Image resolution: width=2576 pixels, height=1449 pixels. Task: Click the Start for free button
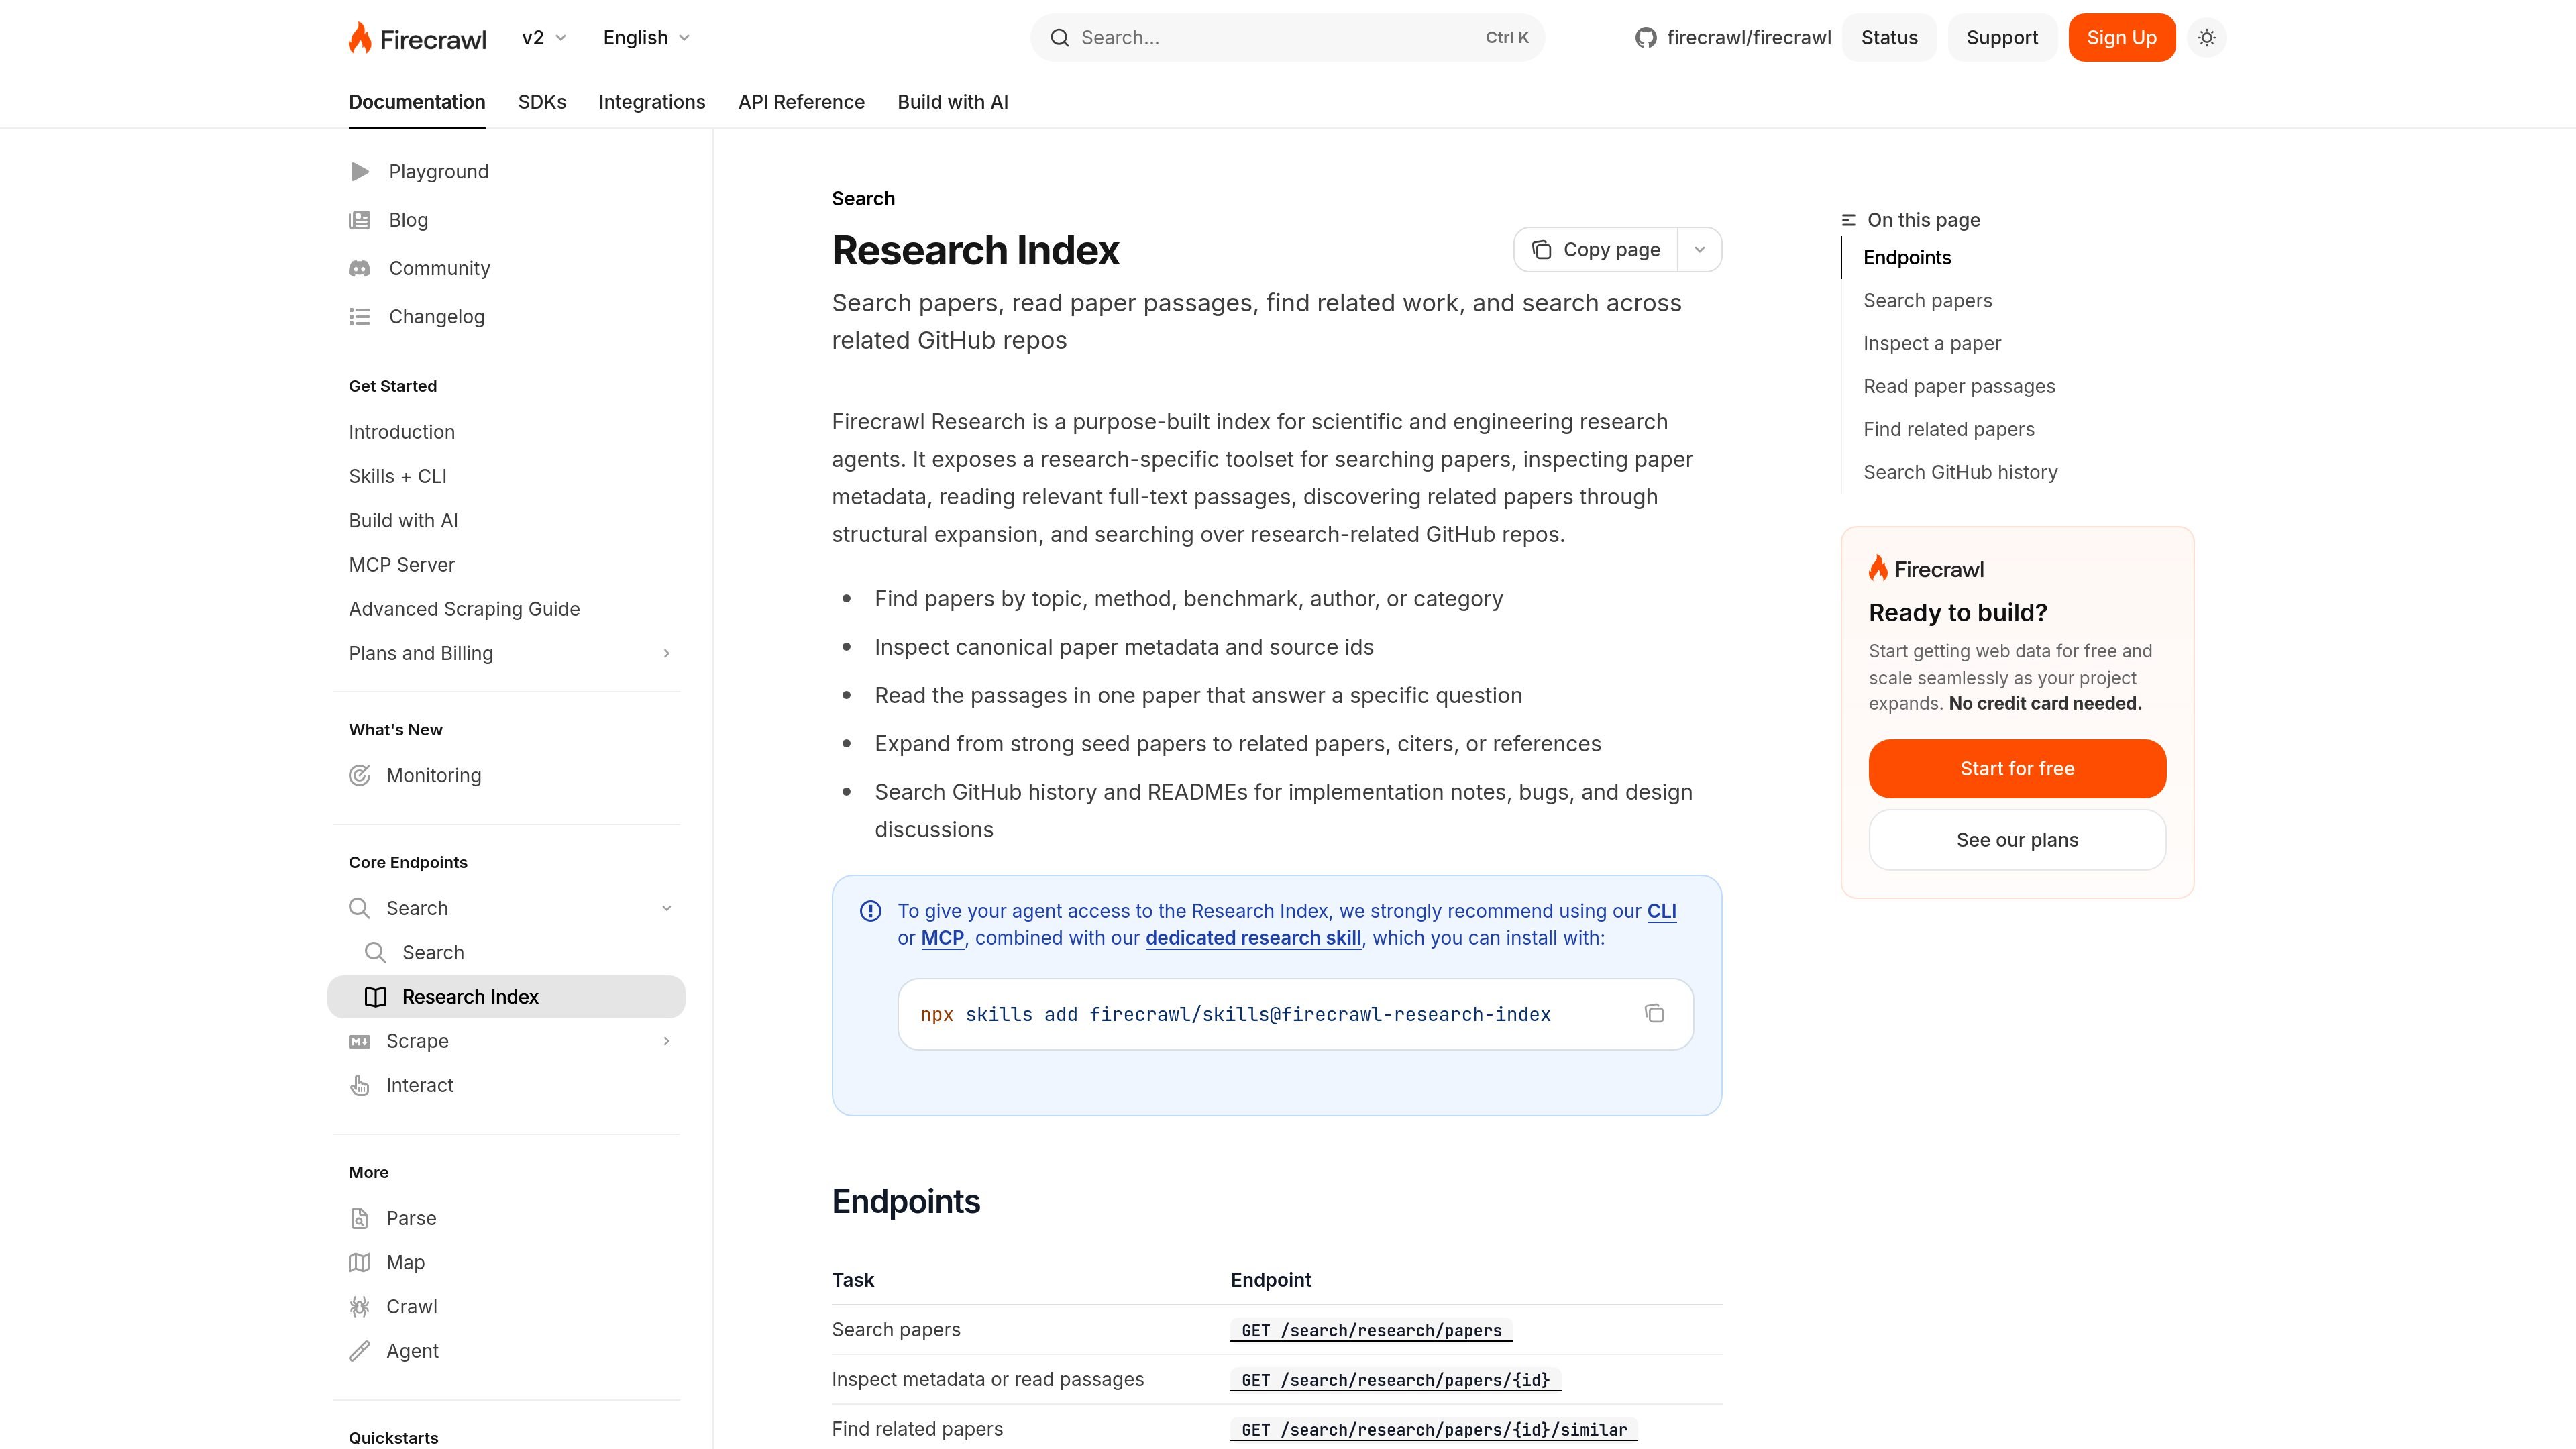[2017, 769]
